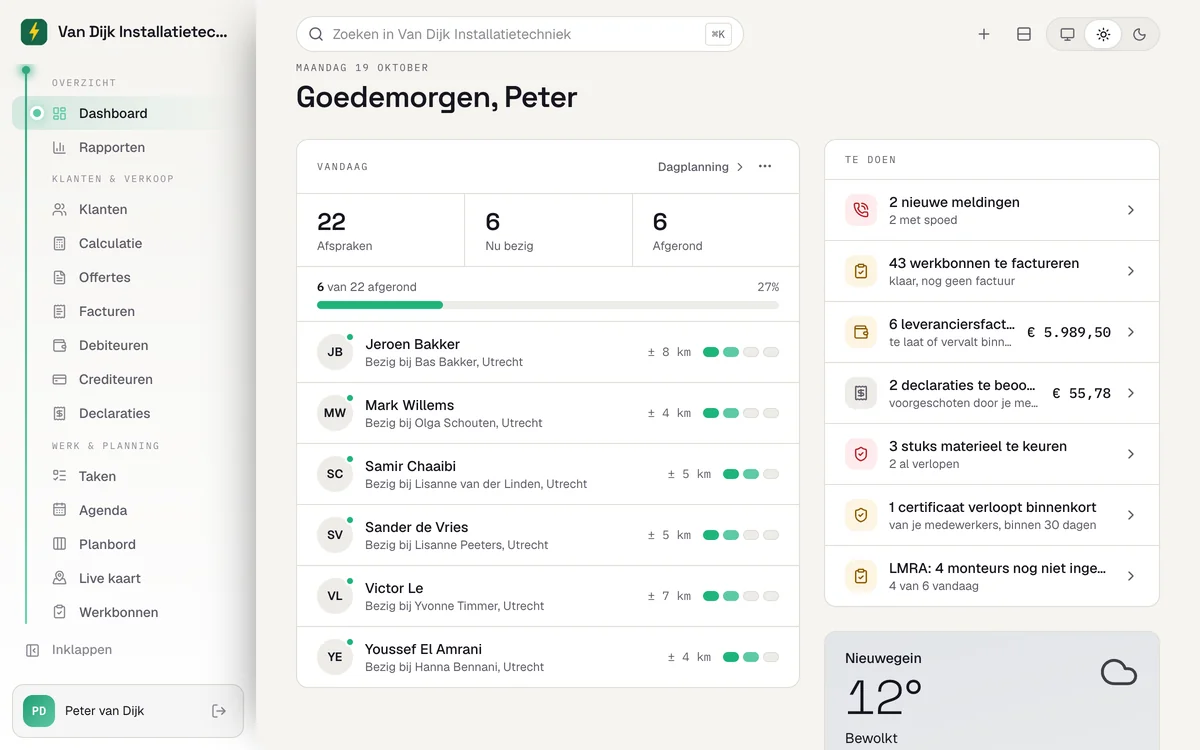Open Facturen from the sidebar
This screenshot has height=750, width=1200.
tap(128, 311)
